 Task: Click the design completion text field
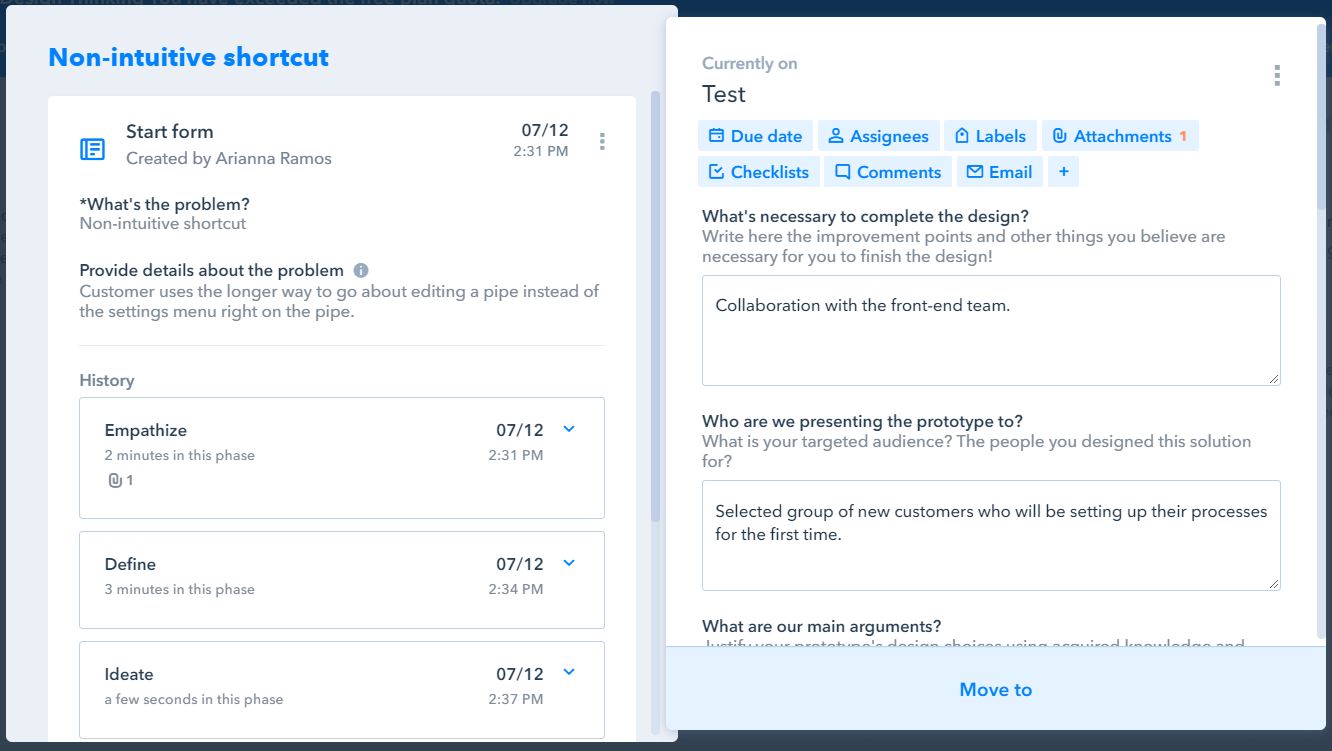click(990, 330)
